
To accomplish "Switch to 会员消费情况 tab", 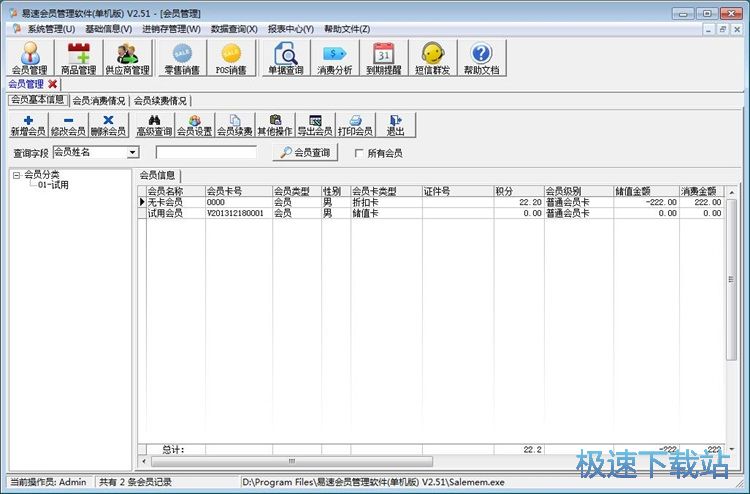I will click(99, 100).
